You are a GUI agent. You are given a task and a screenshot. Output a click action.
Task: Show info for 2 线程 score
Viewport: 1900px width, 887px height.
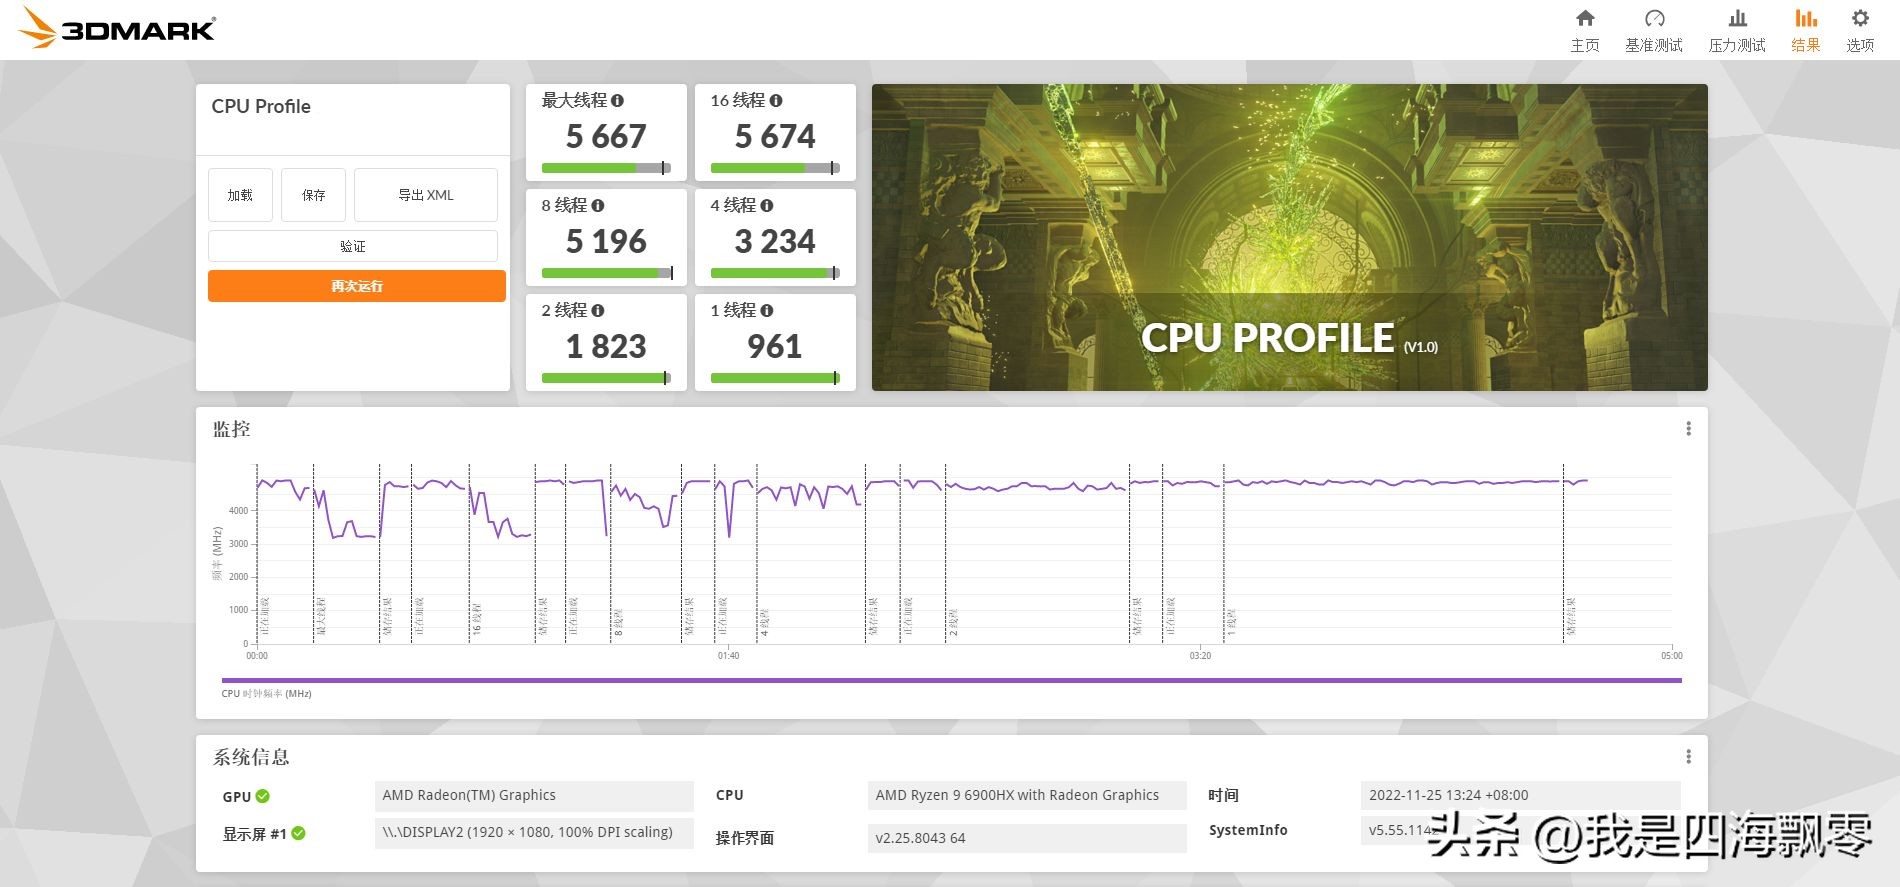click(598, 311)
